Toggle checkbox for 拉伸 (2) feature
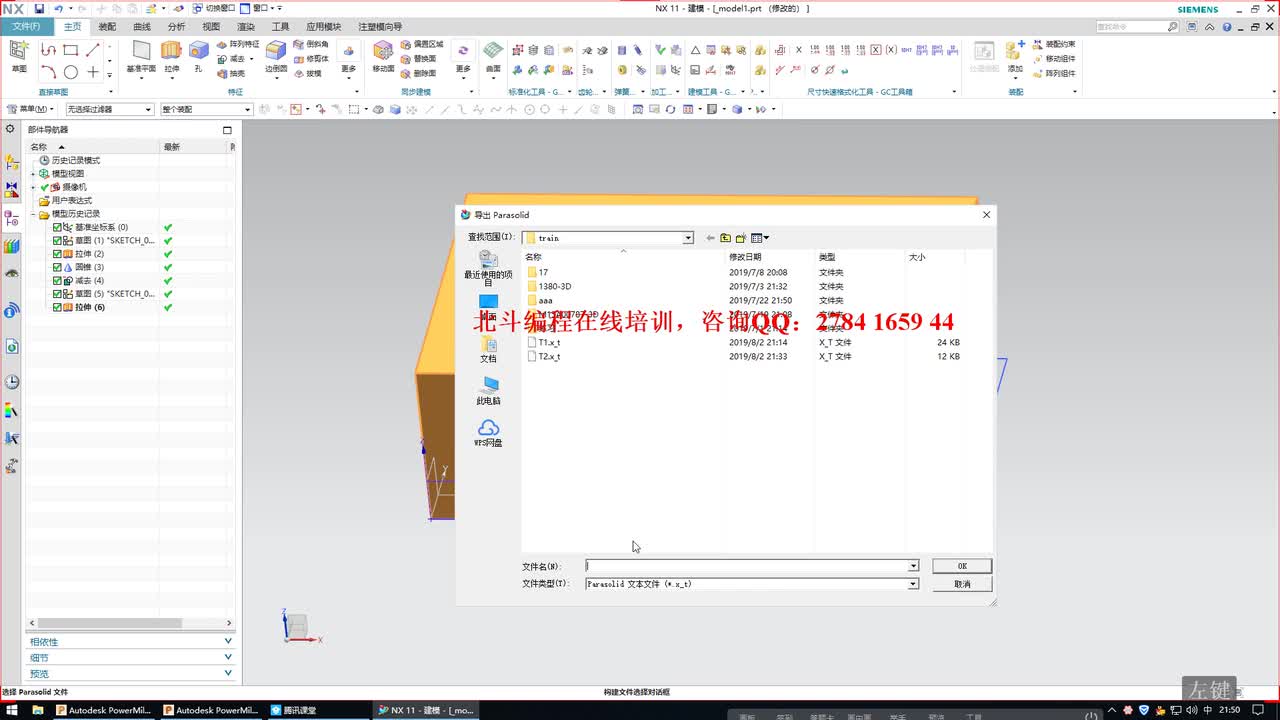Screen dimensions: 1280x720 [x=57, y=254]
